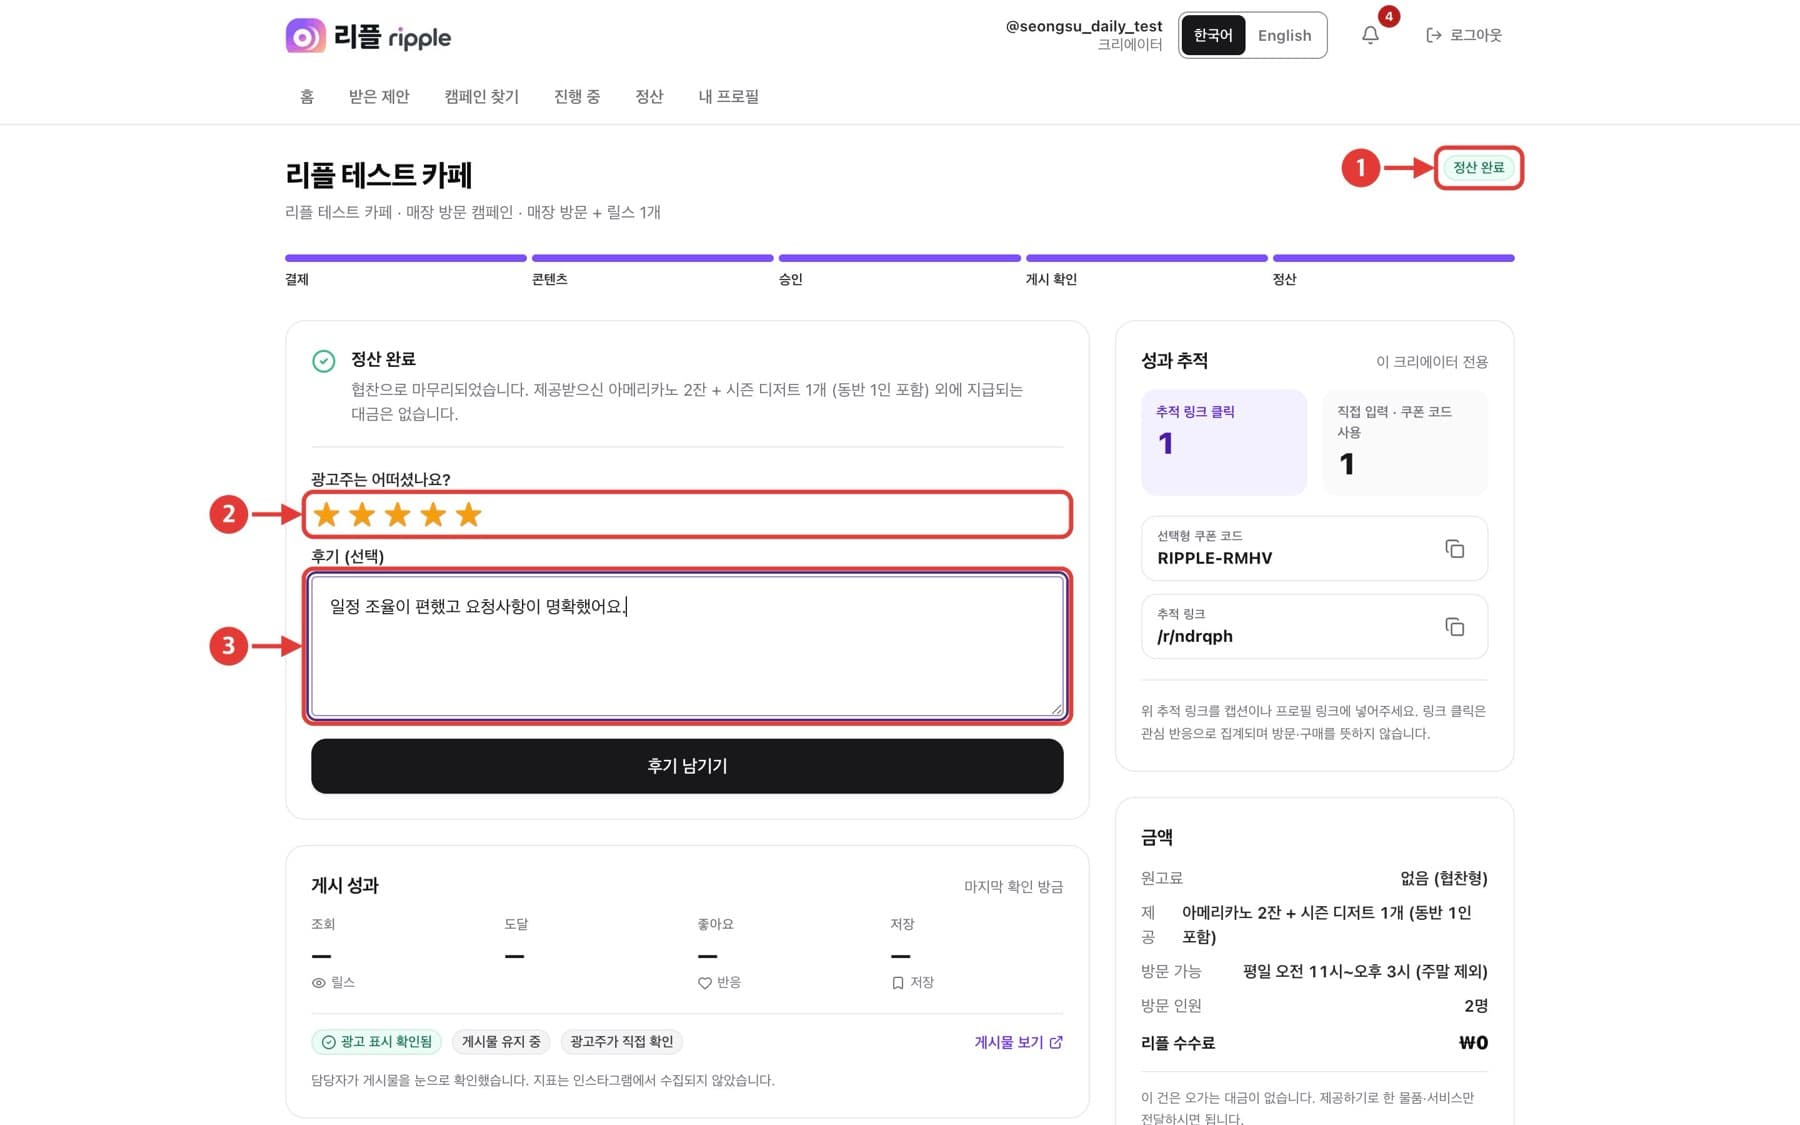1800x1125 pixels.
Task: Click the 후기 (선택) label
Action: pos(347,557)
